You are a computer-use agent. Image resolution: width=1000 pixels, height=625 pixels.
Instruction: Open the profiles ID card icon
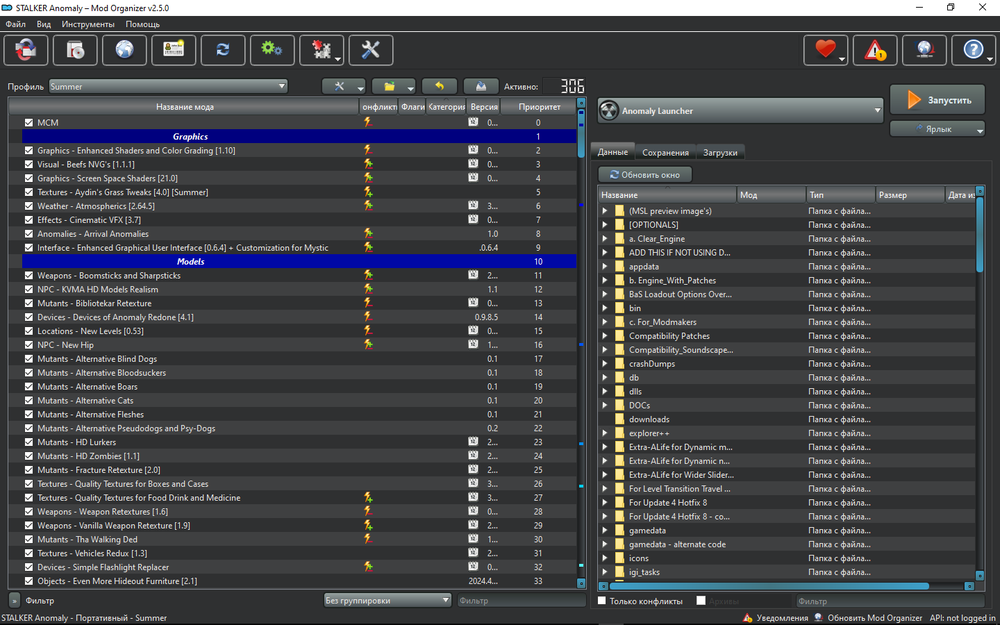pos(173,49)
